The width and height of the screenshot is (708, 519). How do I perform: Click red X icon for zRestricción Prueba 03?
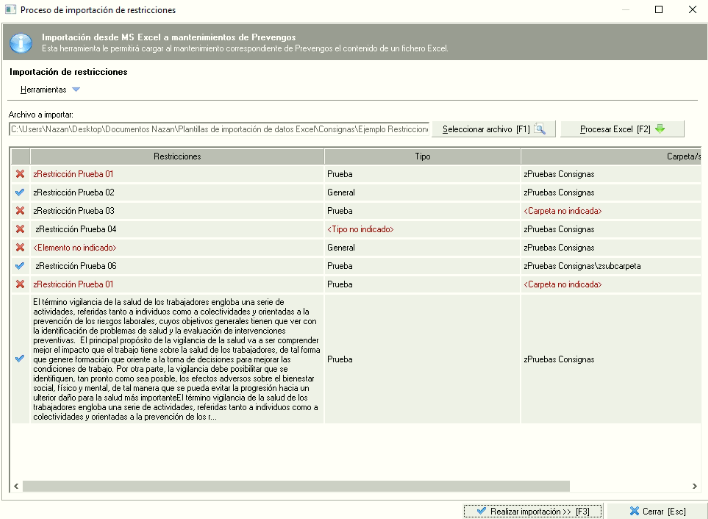pos(20,211)
